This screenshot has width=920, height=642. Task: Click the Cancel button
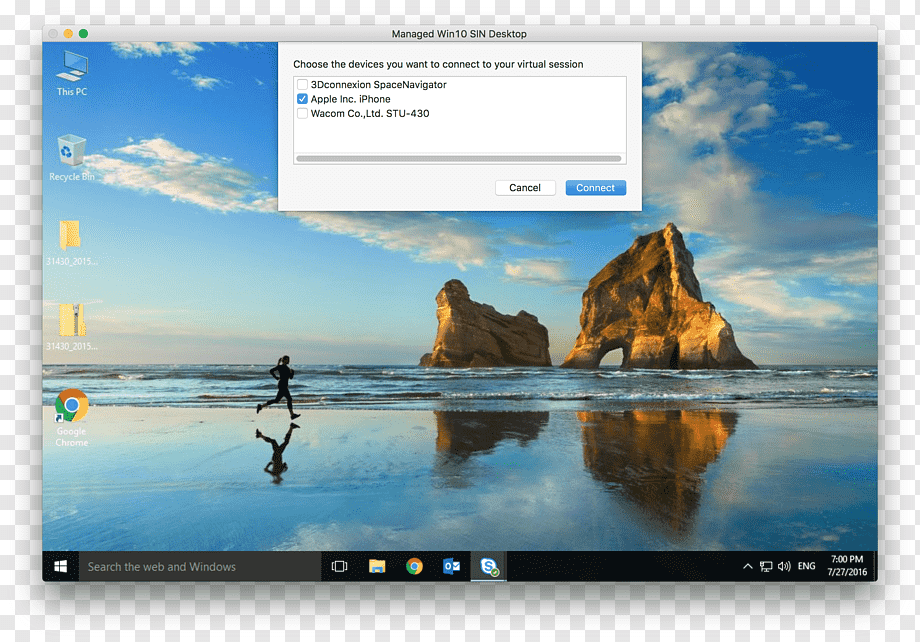point(525,188)
